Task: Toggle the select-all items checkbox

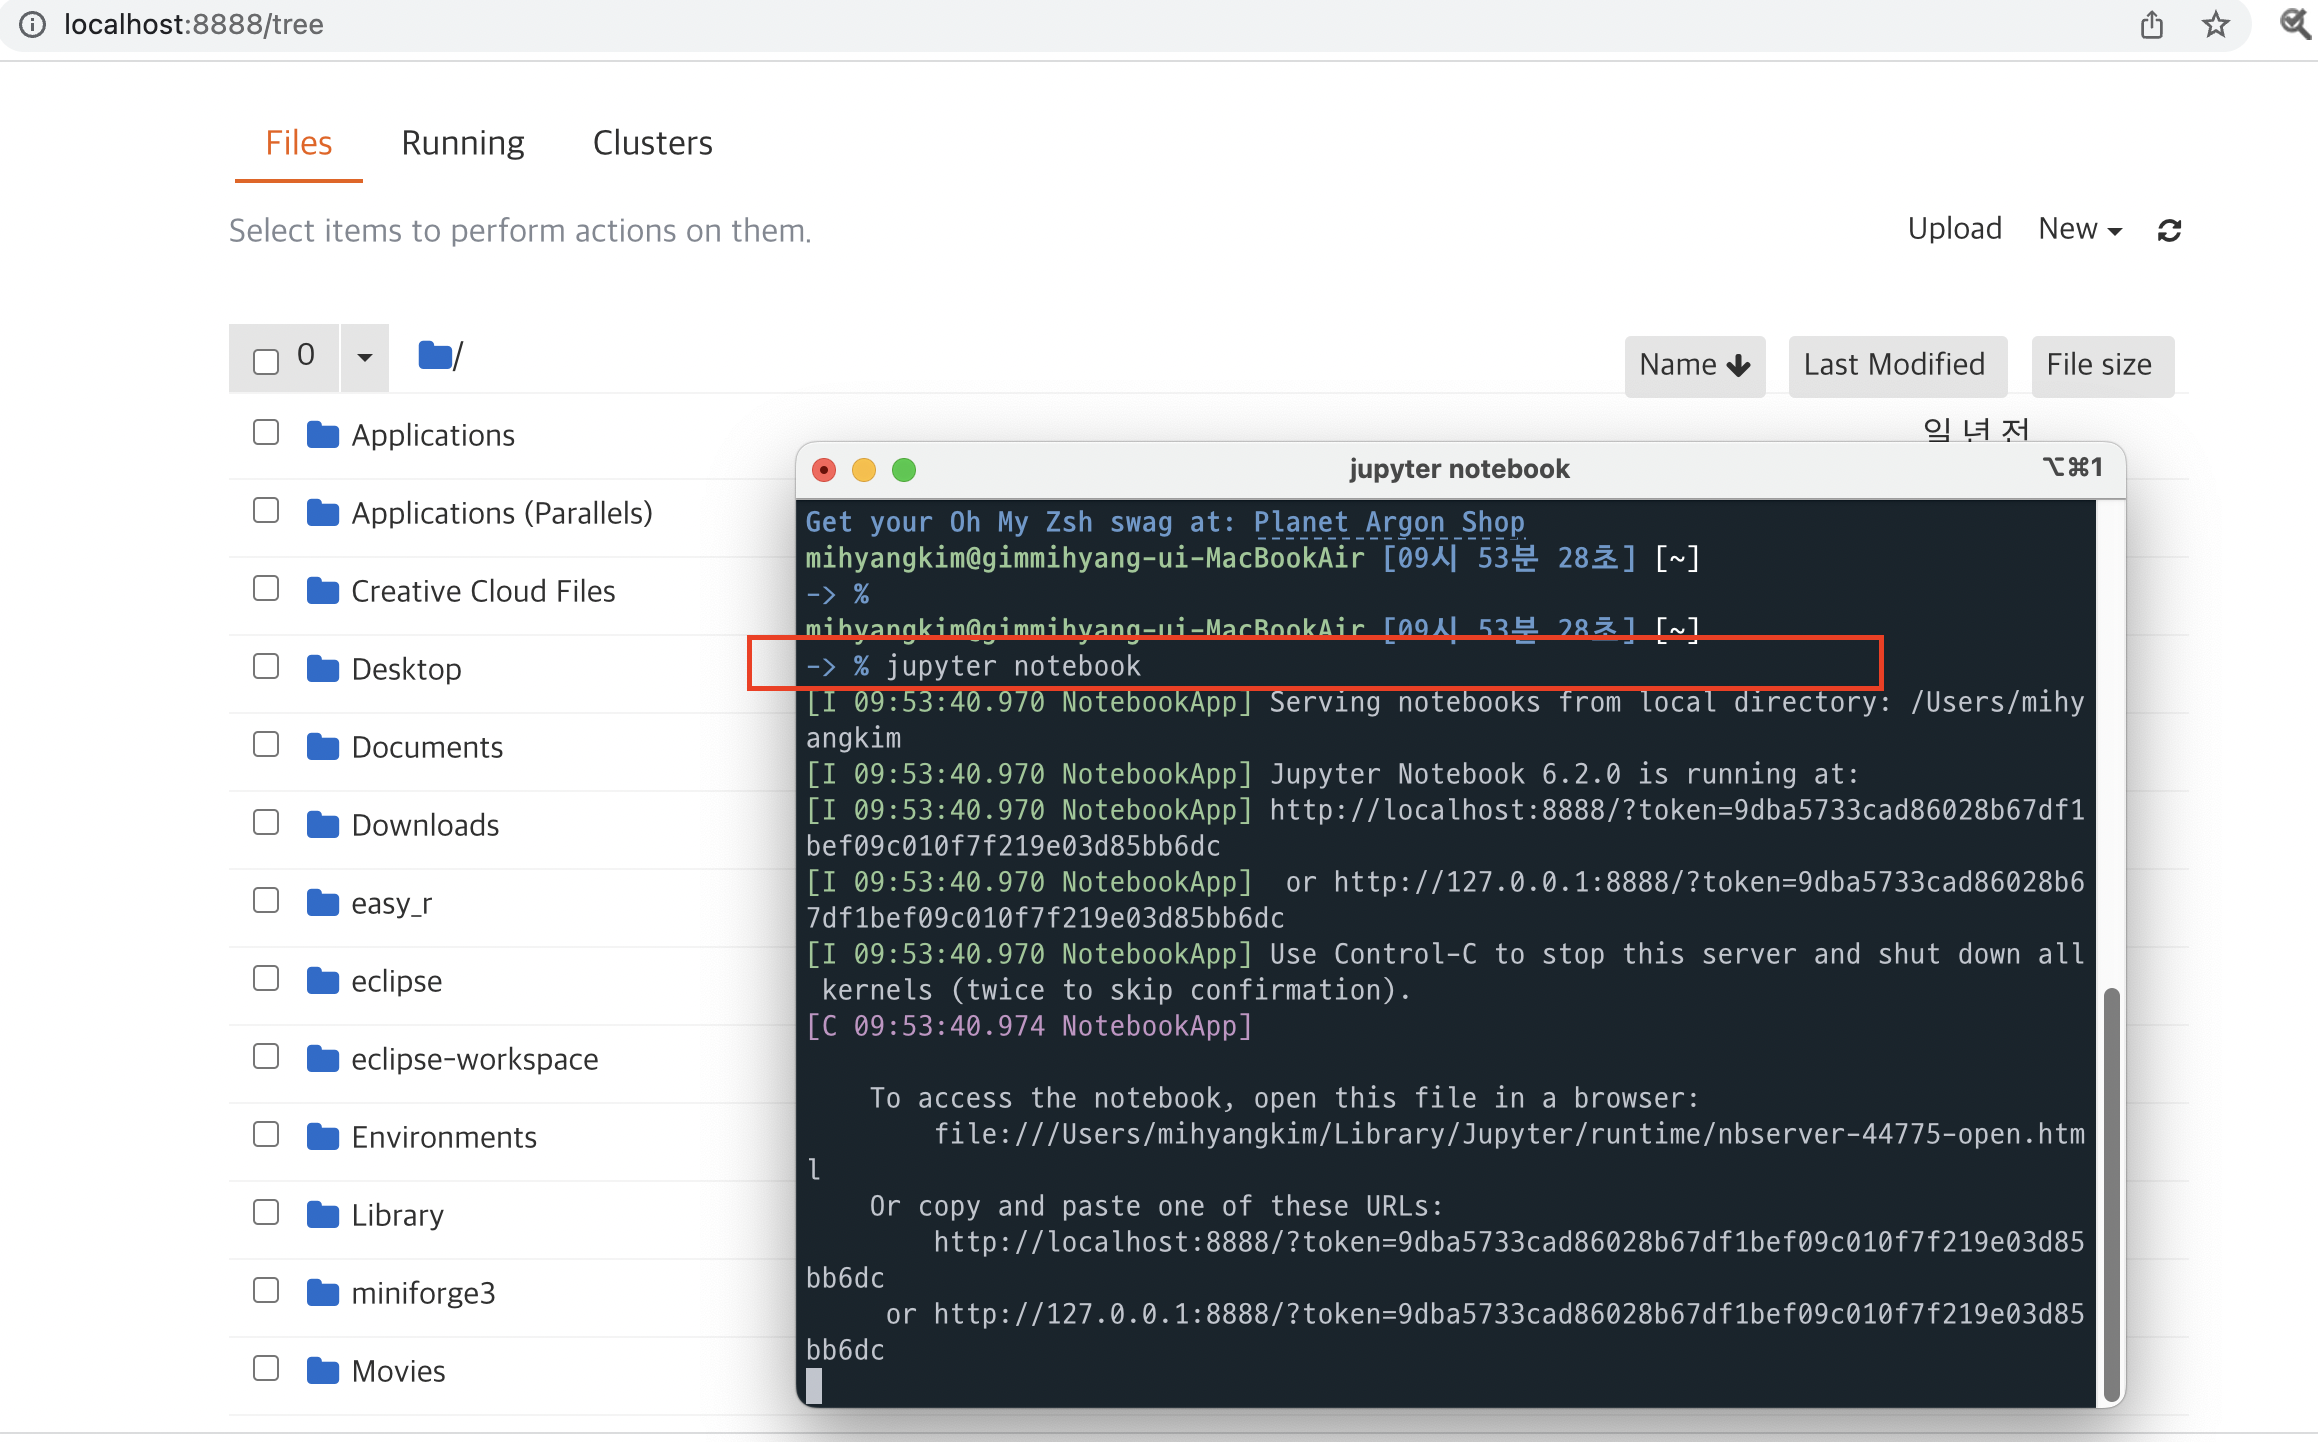Action: [266, 360]
